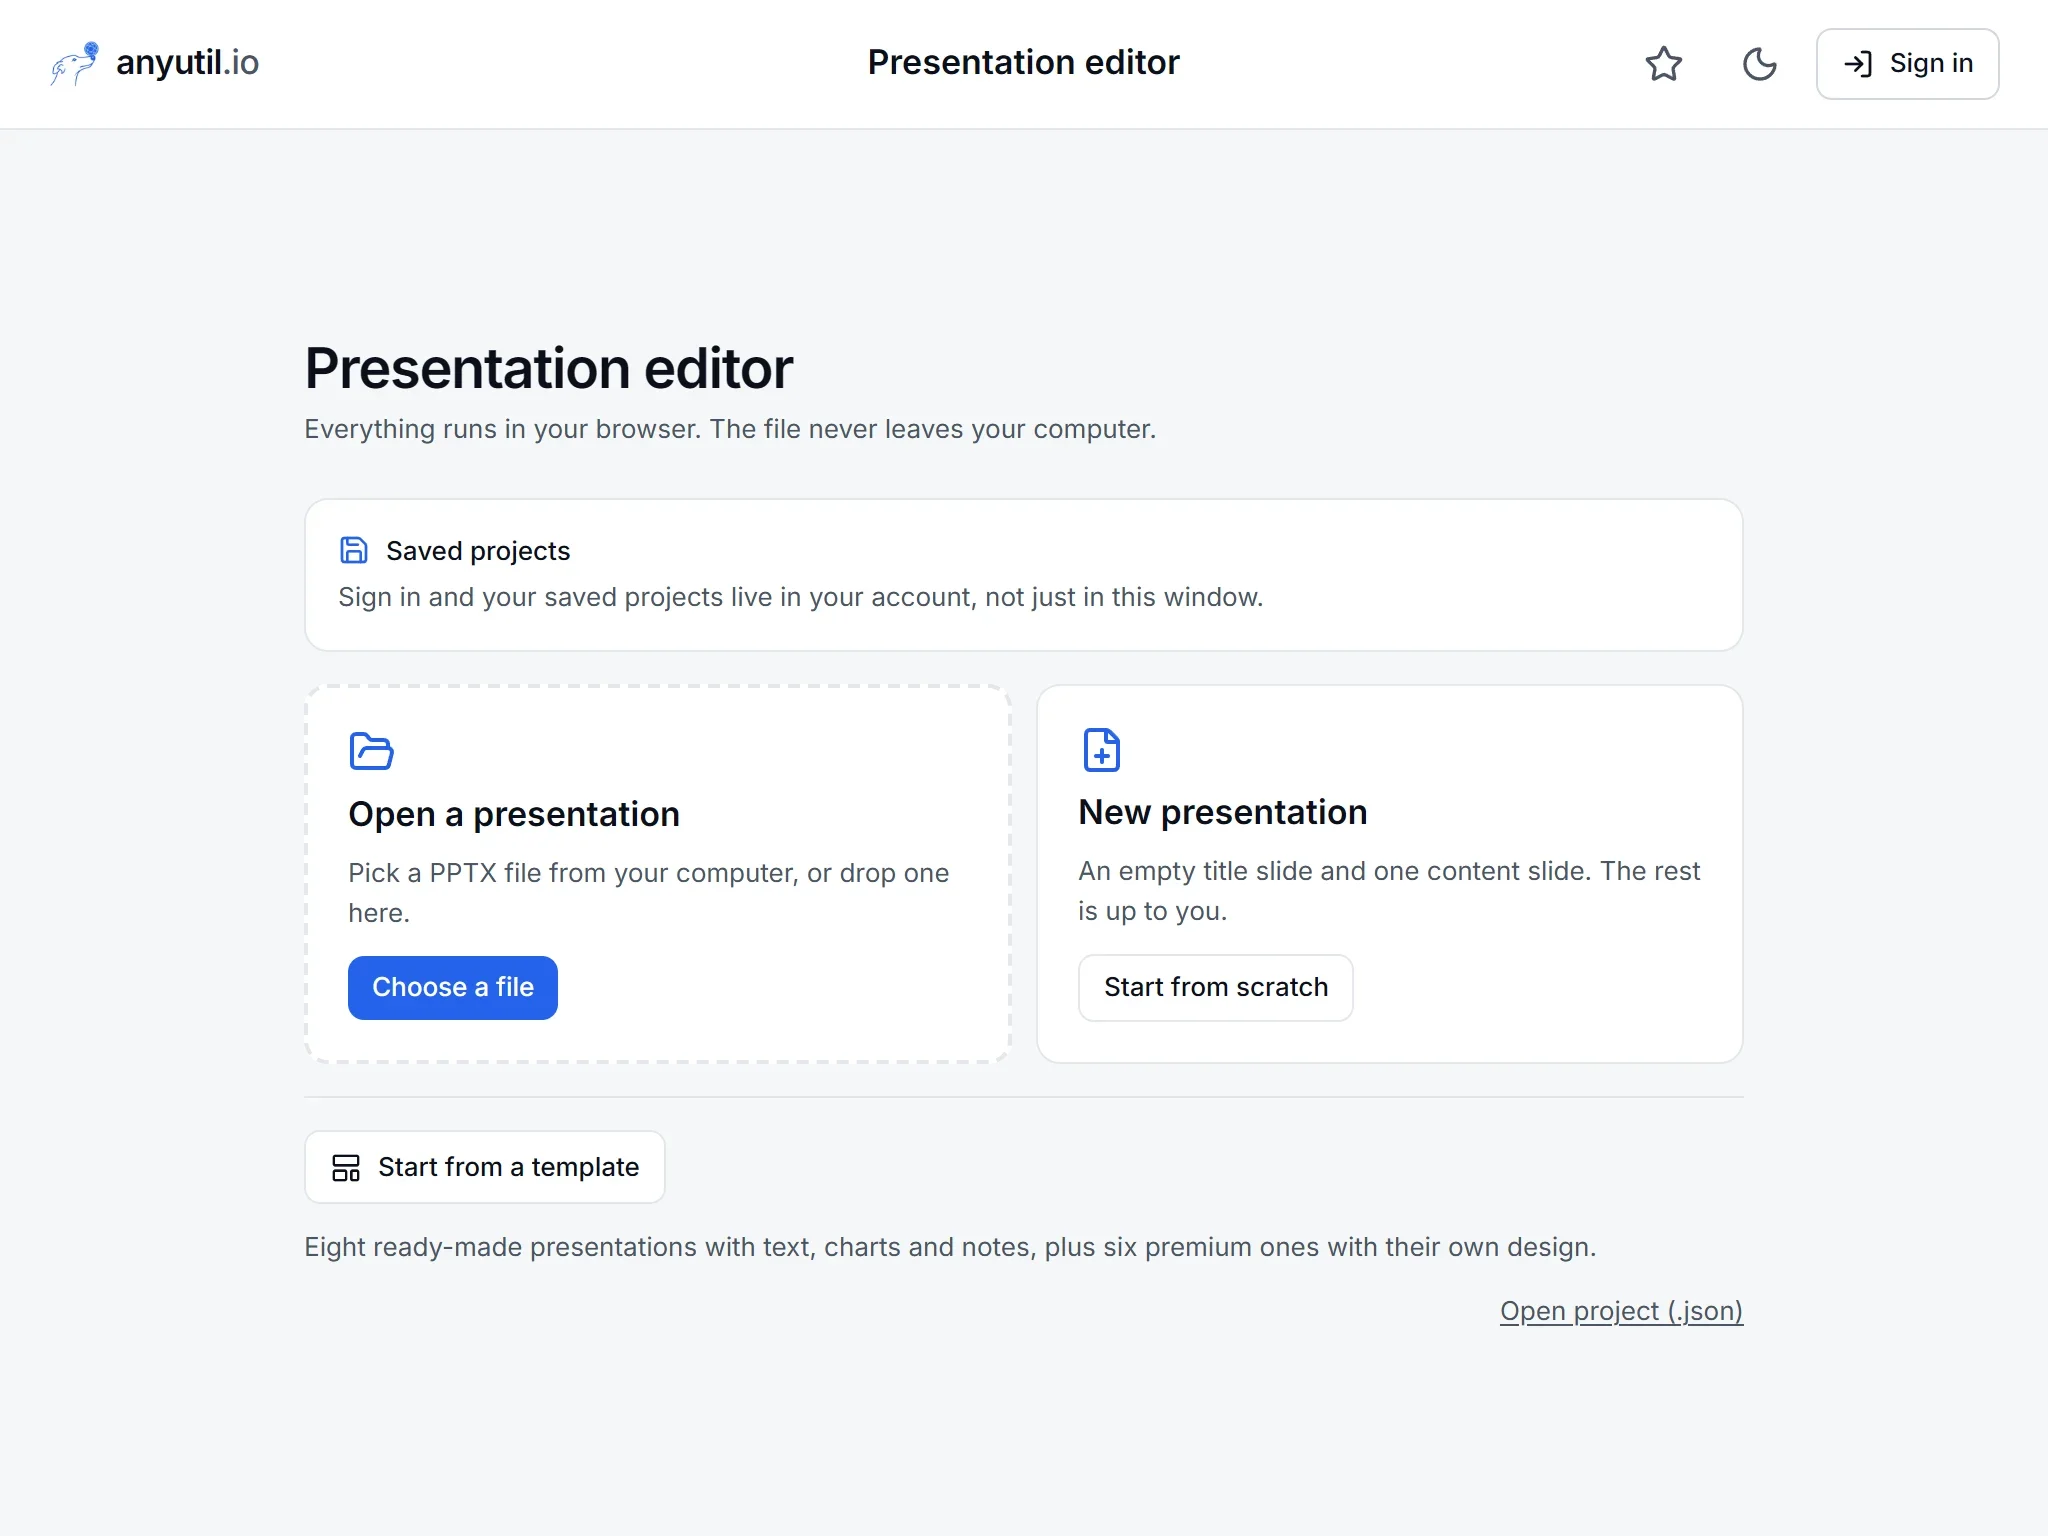Click the Open a presentation heading

[x=514, y=814]
